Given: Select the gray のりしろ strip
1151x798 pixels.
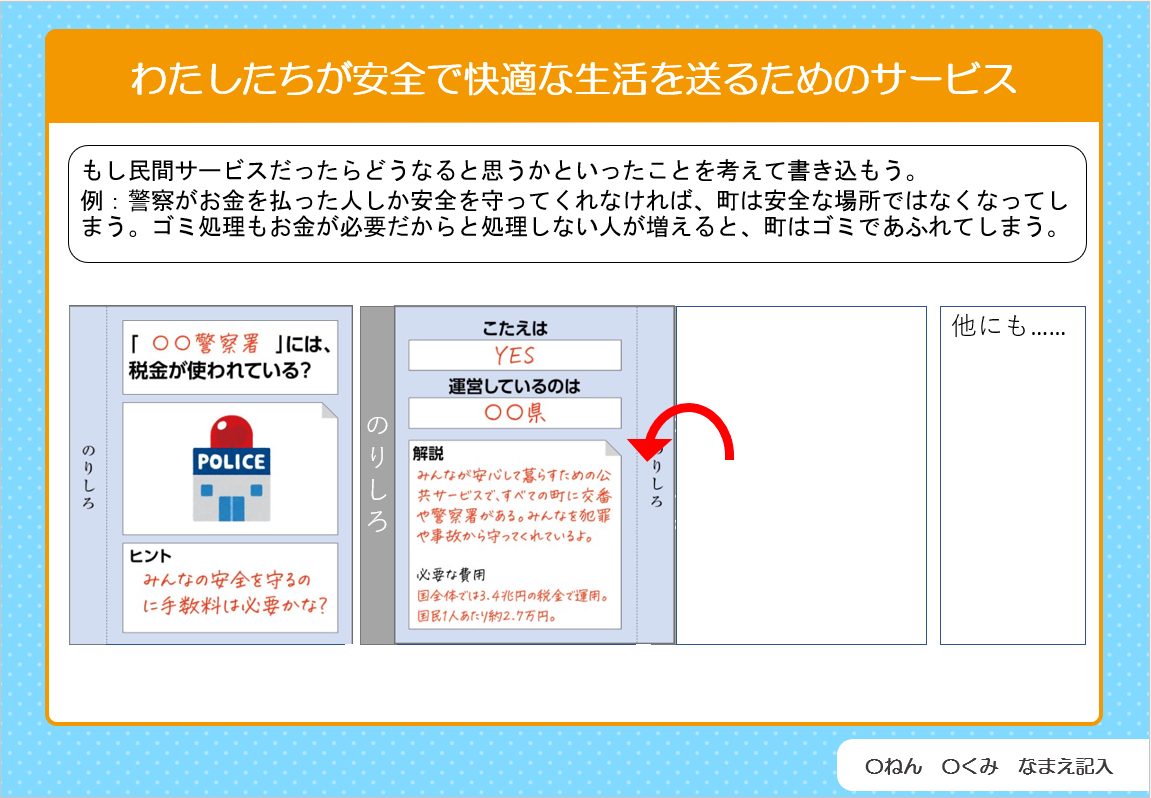Looking at the screenshot, I should point(377,475).
